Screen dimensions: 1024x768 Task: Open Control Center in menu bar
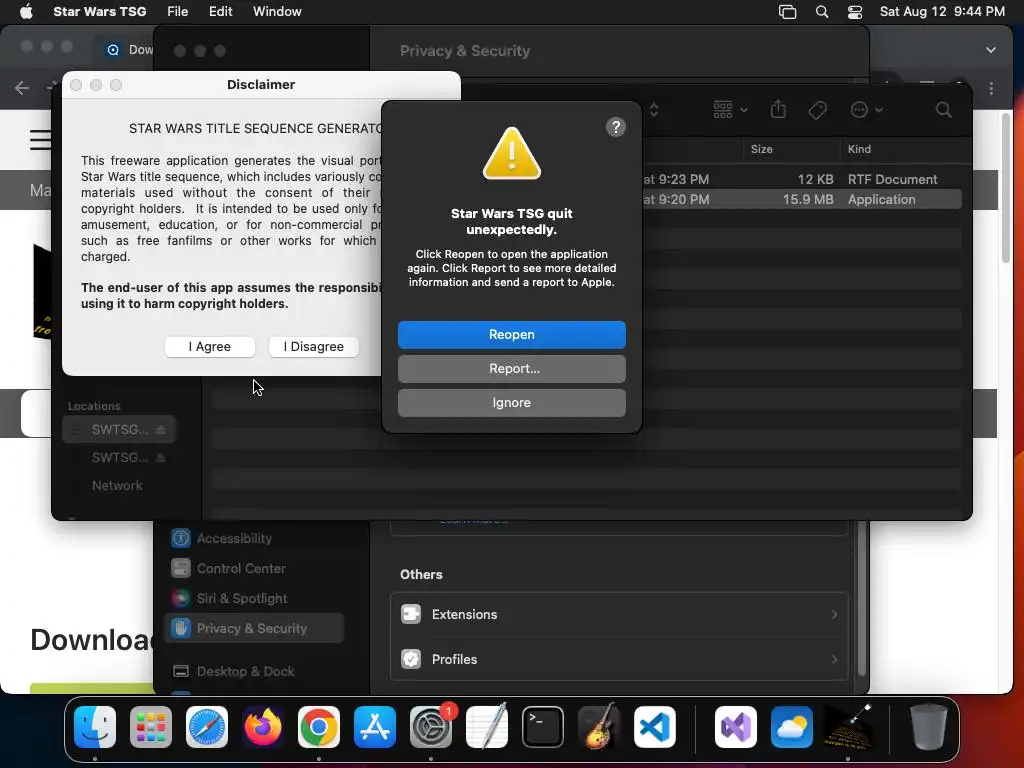854,12
